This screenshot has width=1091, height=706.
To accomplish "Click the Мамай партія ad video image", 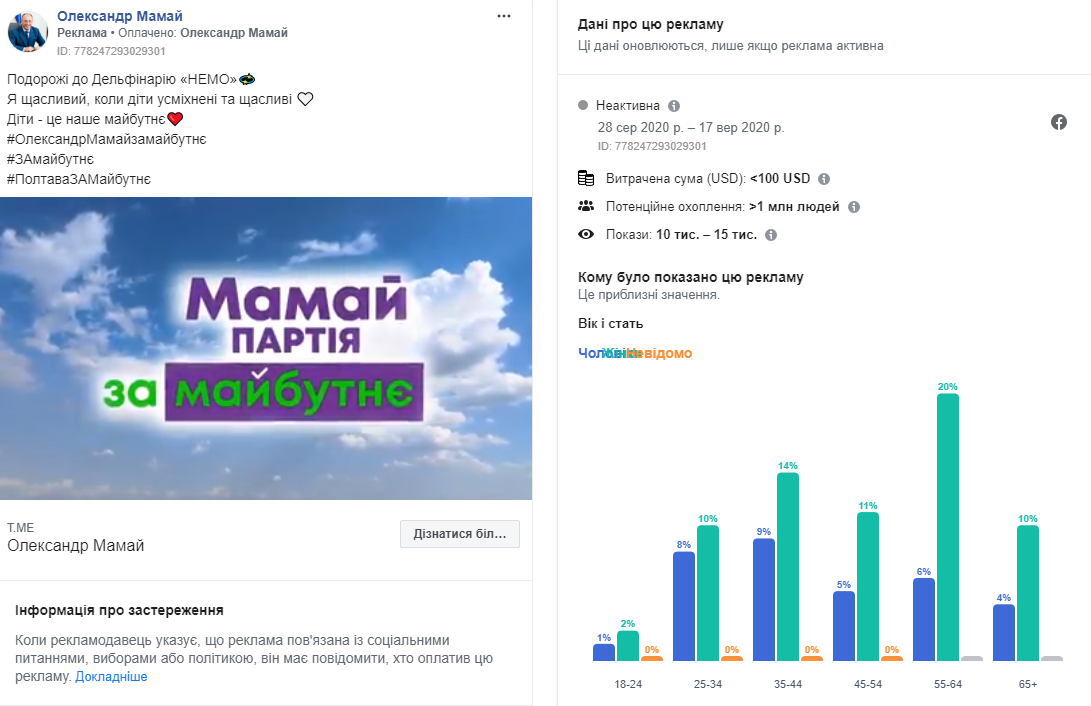I will coord(266,348).
